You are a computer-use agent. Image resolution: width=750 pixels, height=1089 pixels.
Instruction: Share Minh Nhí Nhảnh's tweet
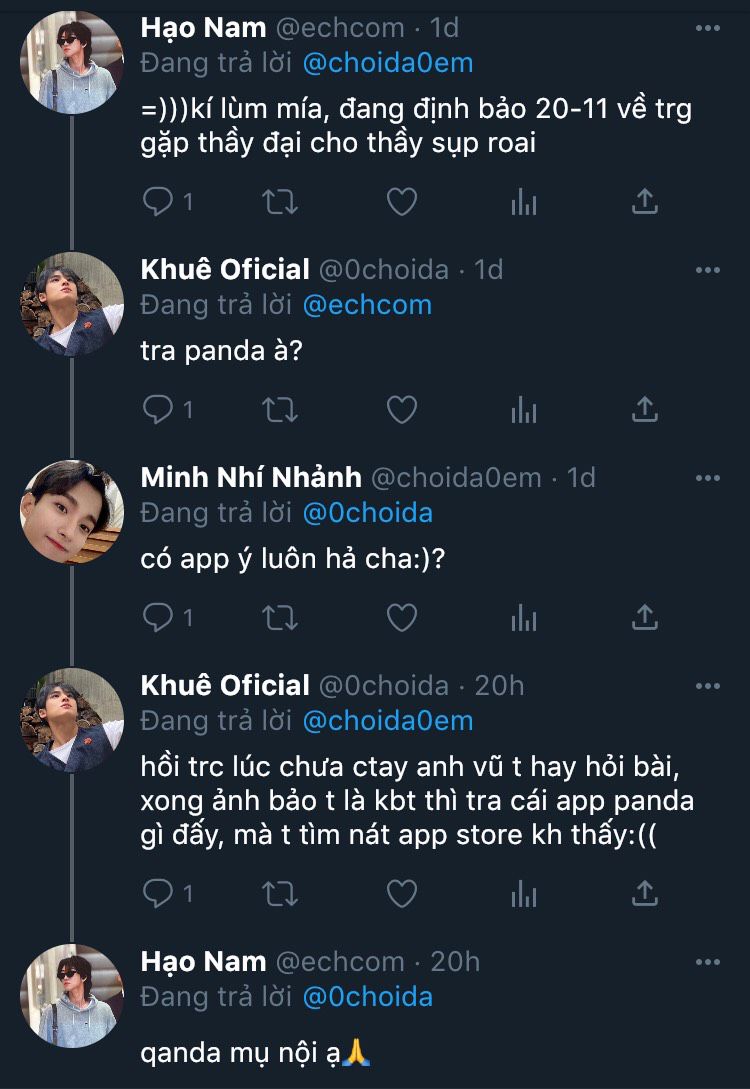coord(645,618)
